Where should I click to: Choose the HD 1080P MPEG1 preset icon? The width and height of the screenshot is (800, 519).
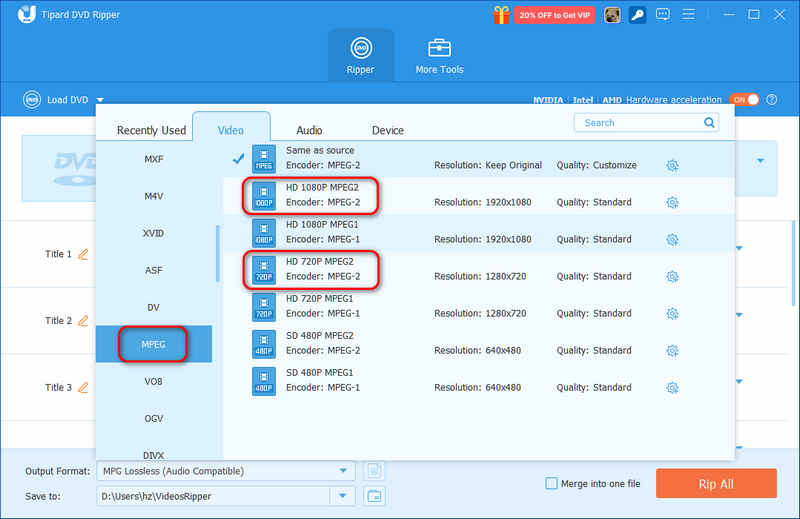pyautogui.click(x=264, y=233)
